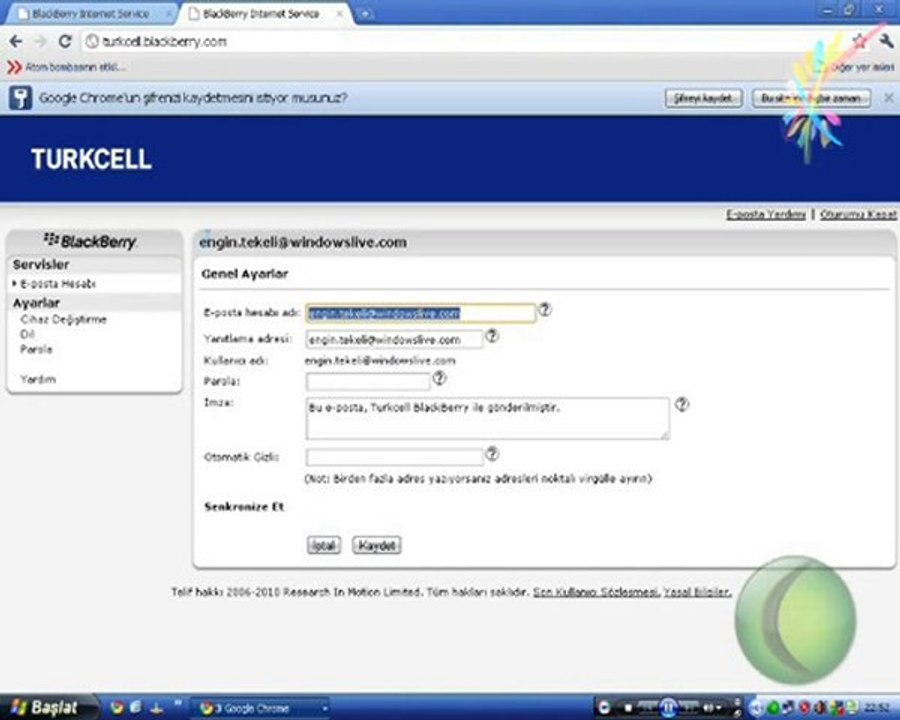Open Yardım in the sidebar

[x=38, y=379]
